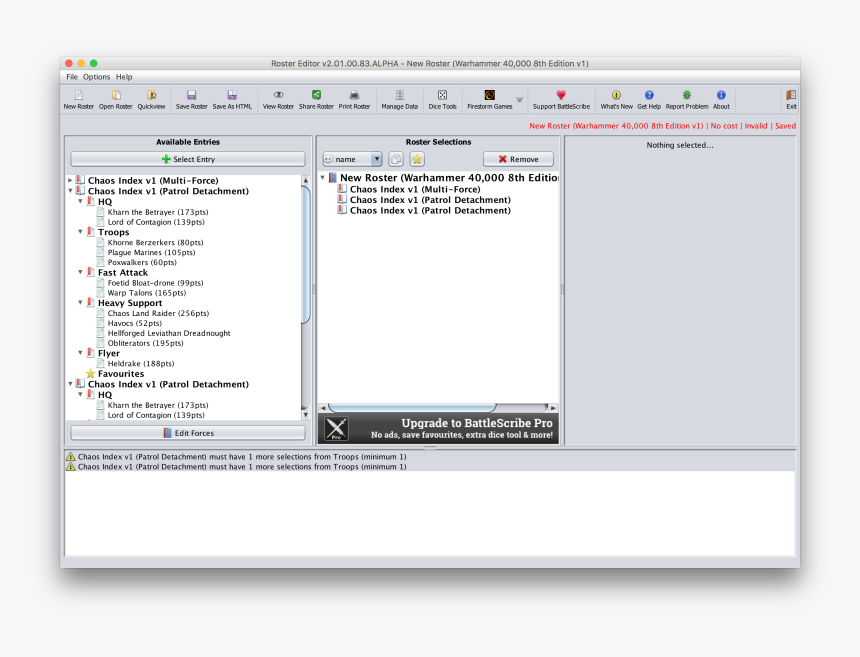Image resolution: width=860 pixels, height=657 pixels.
Task: Click the Available Entries vertical scrollbar
Action: pos(306,255)
